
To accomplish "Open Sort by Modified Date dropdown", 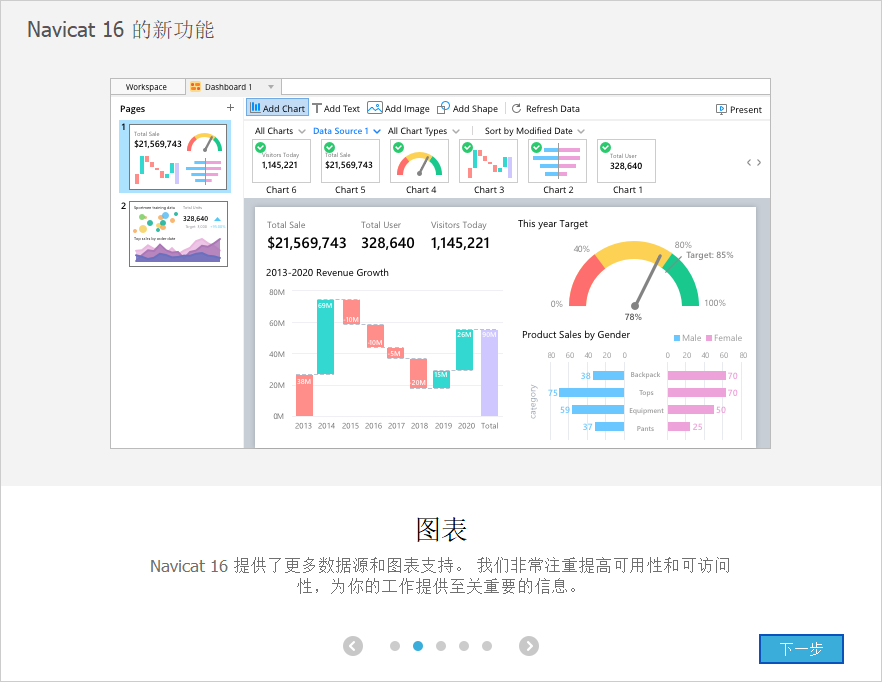I will coord(534,131).
